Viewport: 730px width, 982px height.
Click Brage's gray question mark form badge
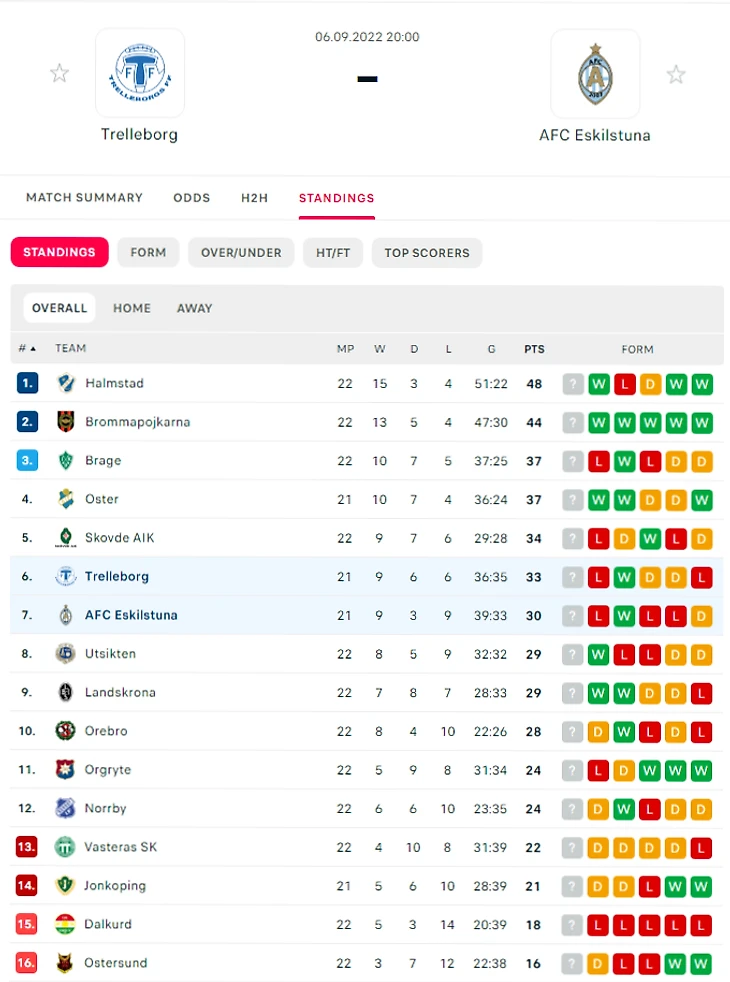573,461
